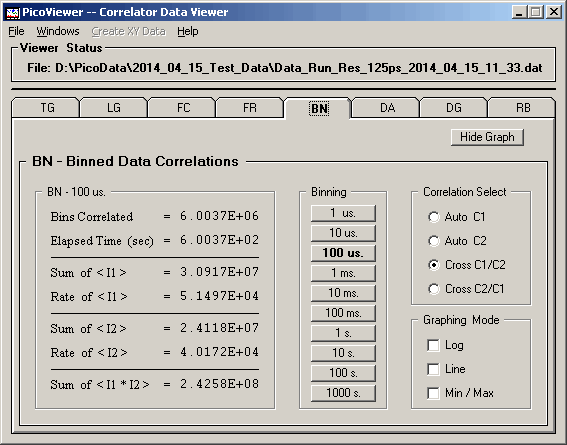Set binning to 10 ms.

pos(343,293)
